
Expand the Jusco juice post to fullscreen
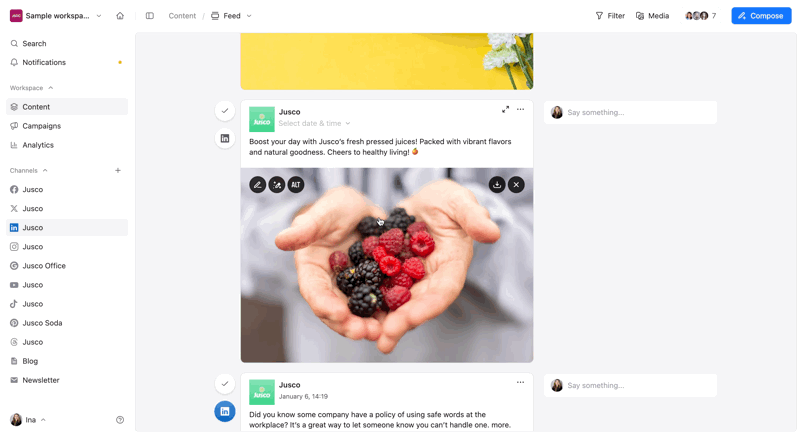505,109
